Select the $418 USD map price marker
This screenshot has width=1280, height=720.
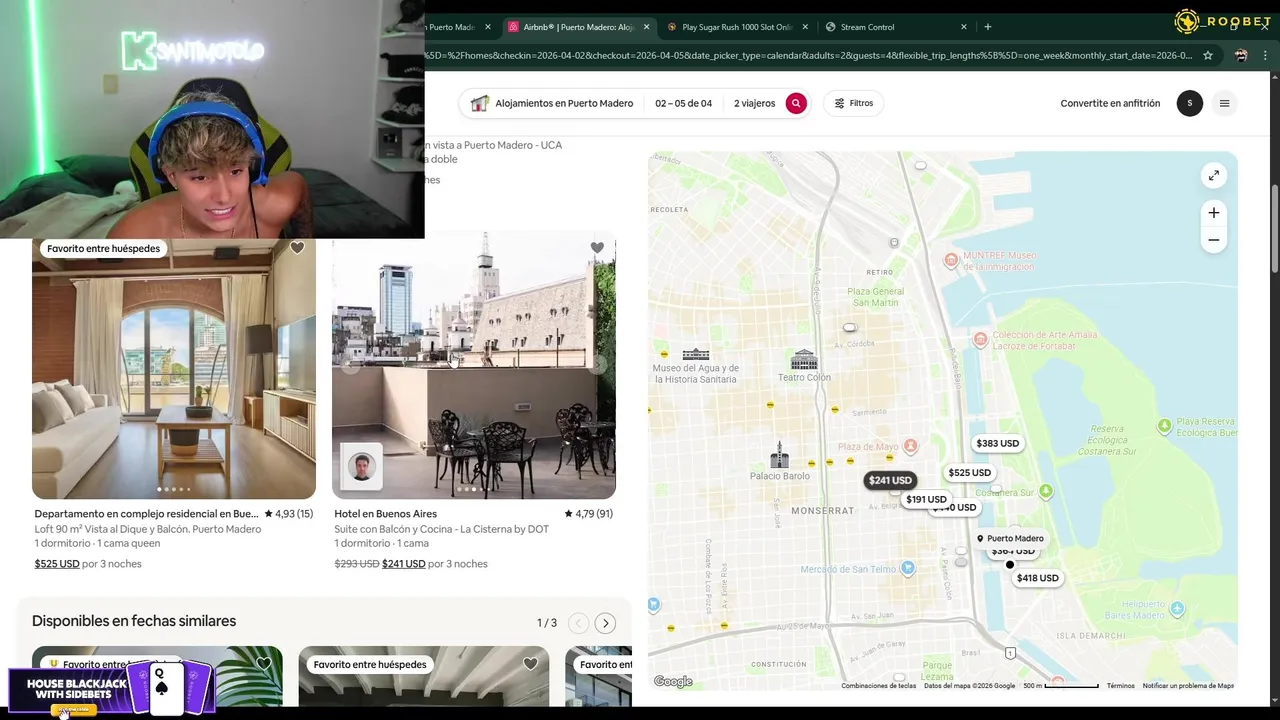[1037, 578]
